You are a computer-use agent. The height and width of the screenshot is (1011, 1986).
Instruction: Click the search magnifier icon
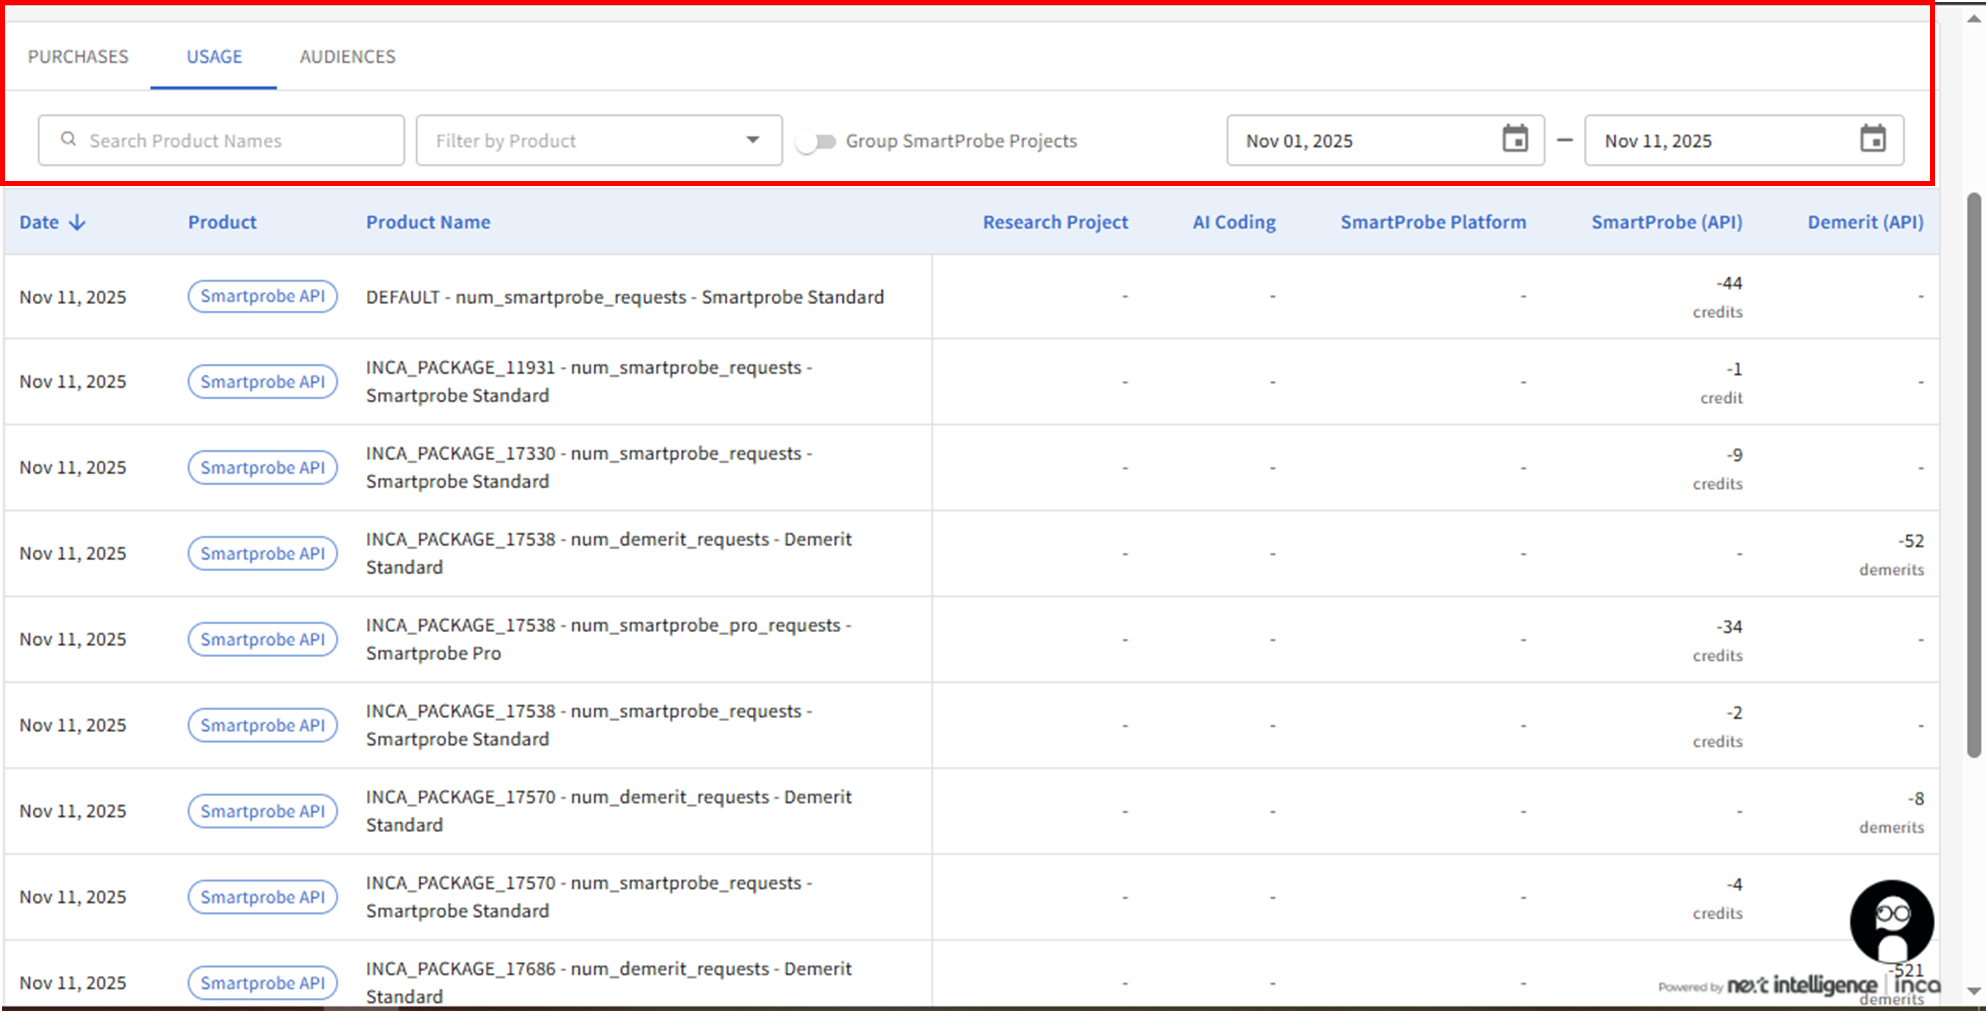68,140
